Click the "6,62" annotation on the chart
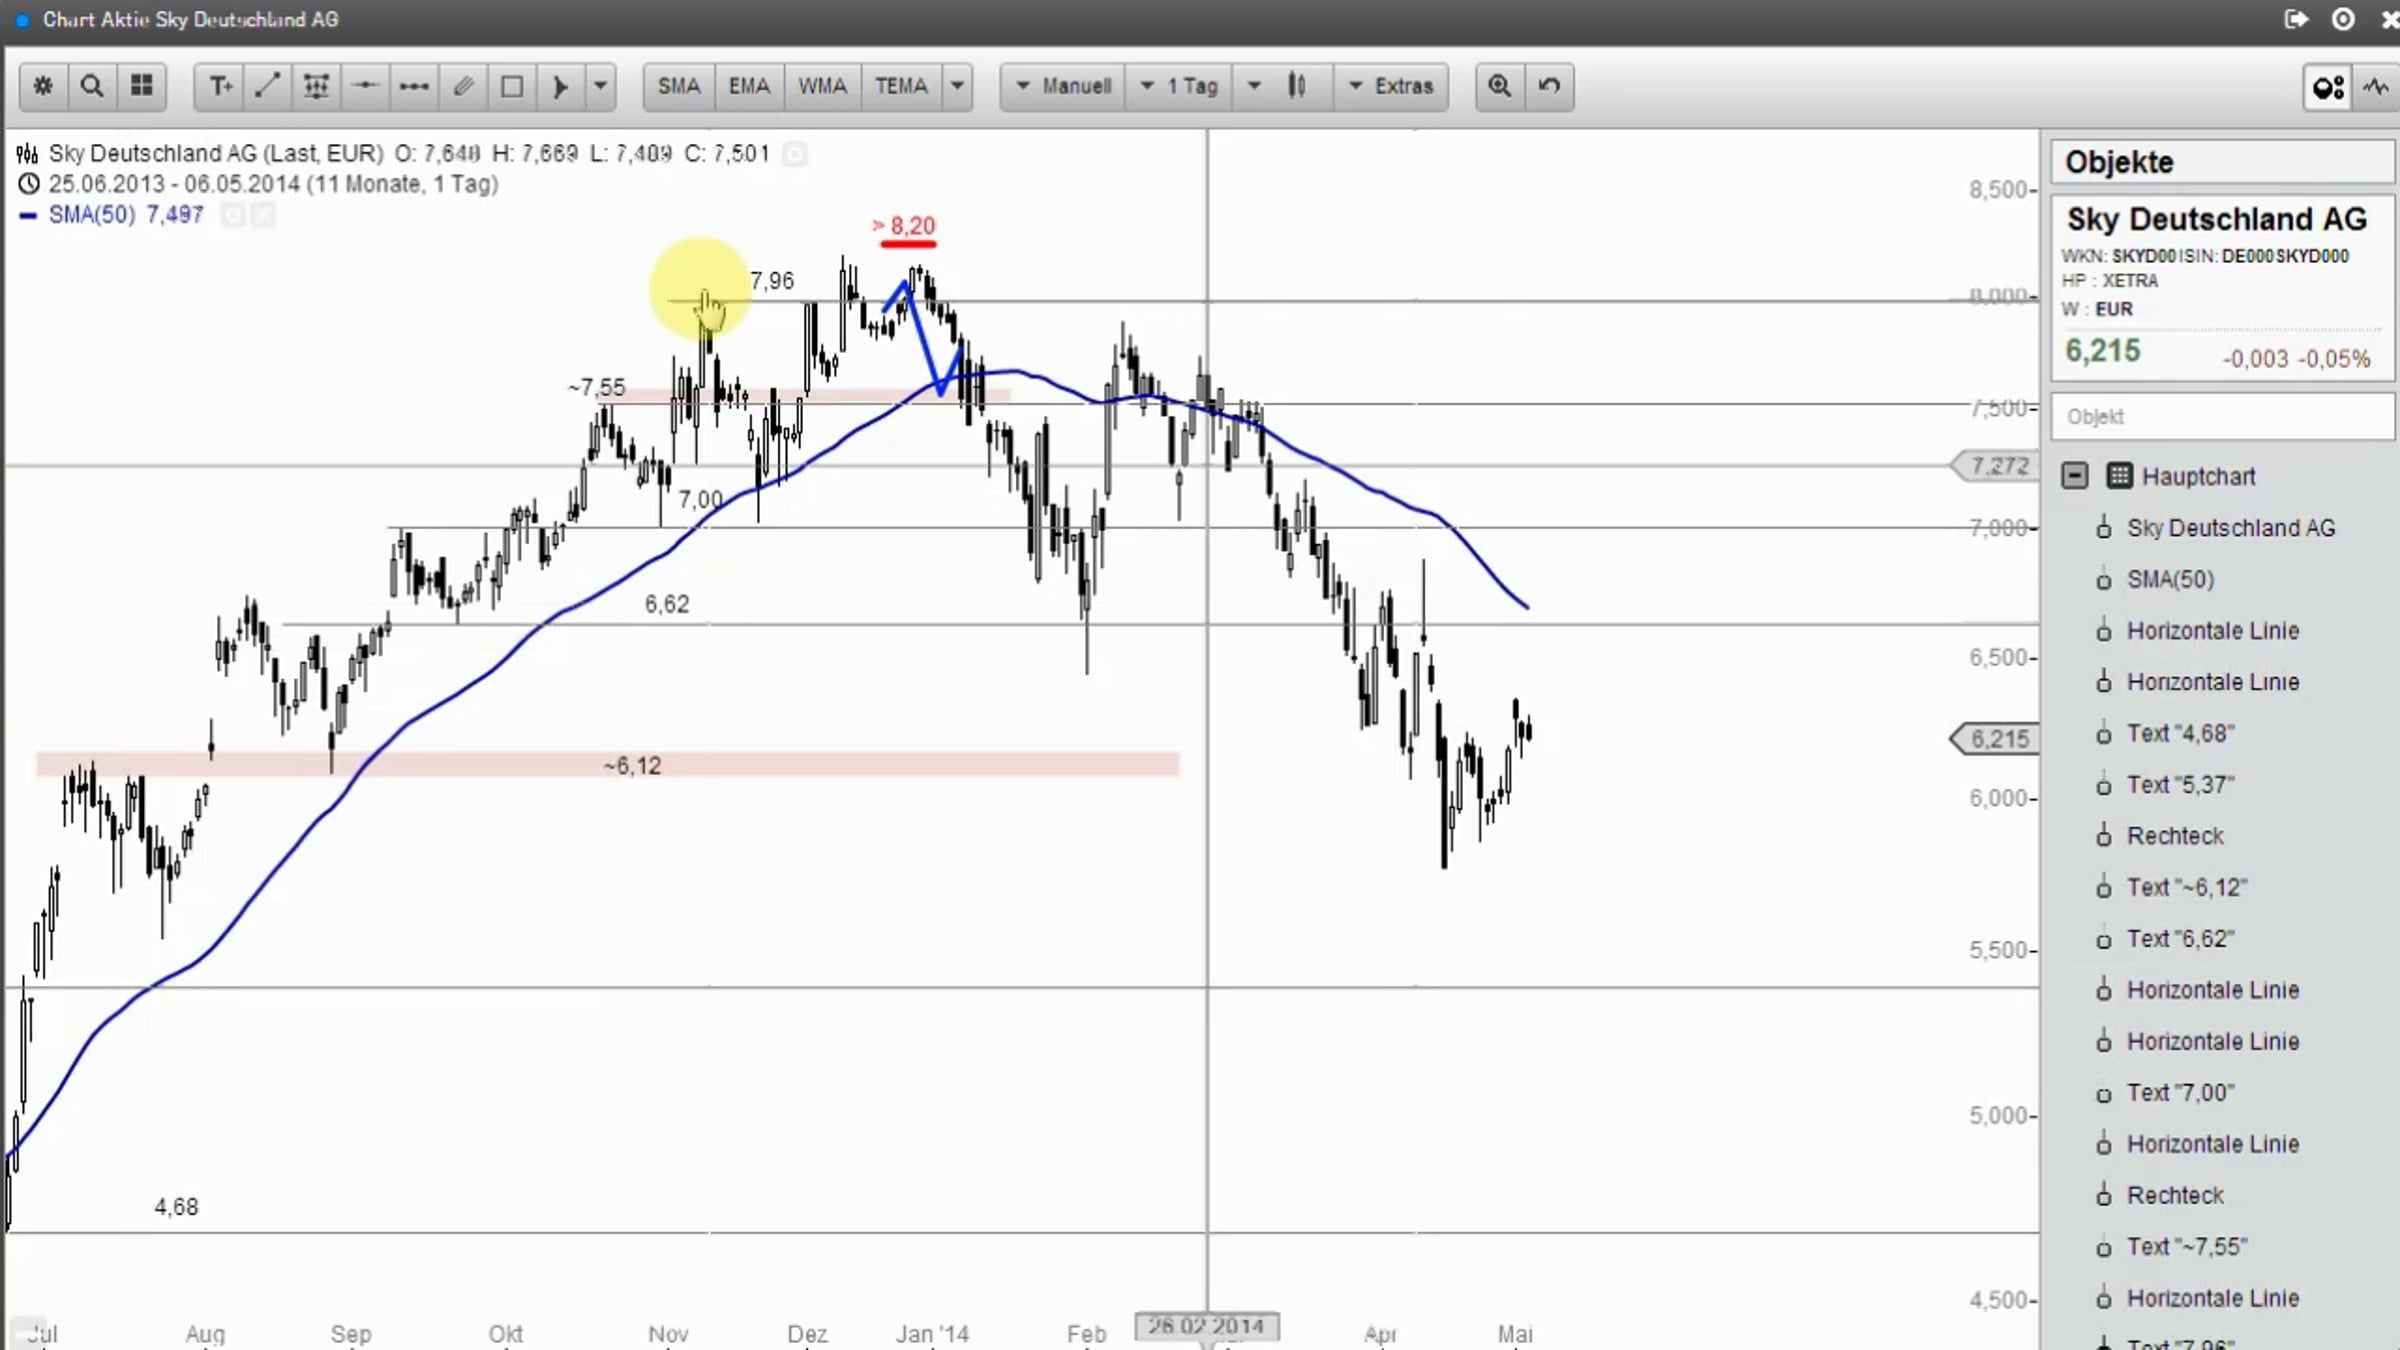The width and height of the screenshot is (2400, 1350). (667, 604)
